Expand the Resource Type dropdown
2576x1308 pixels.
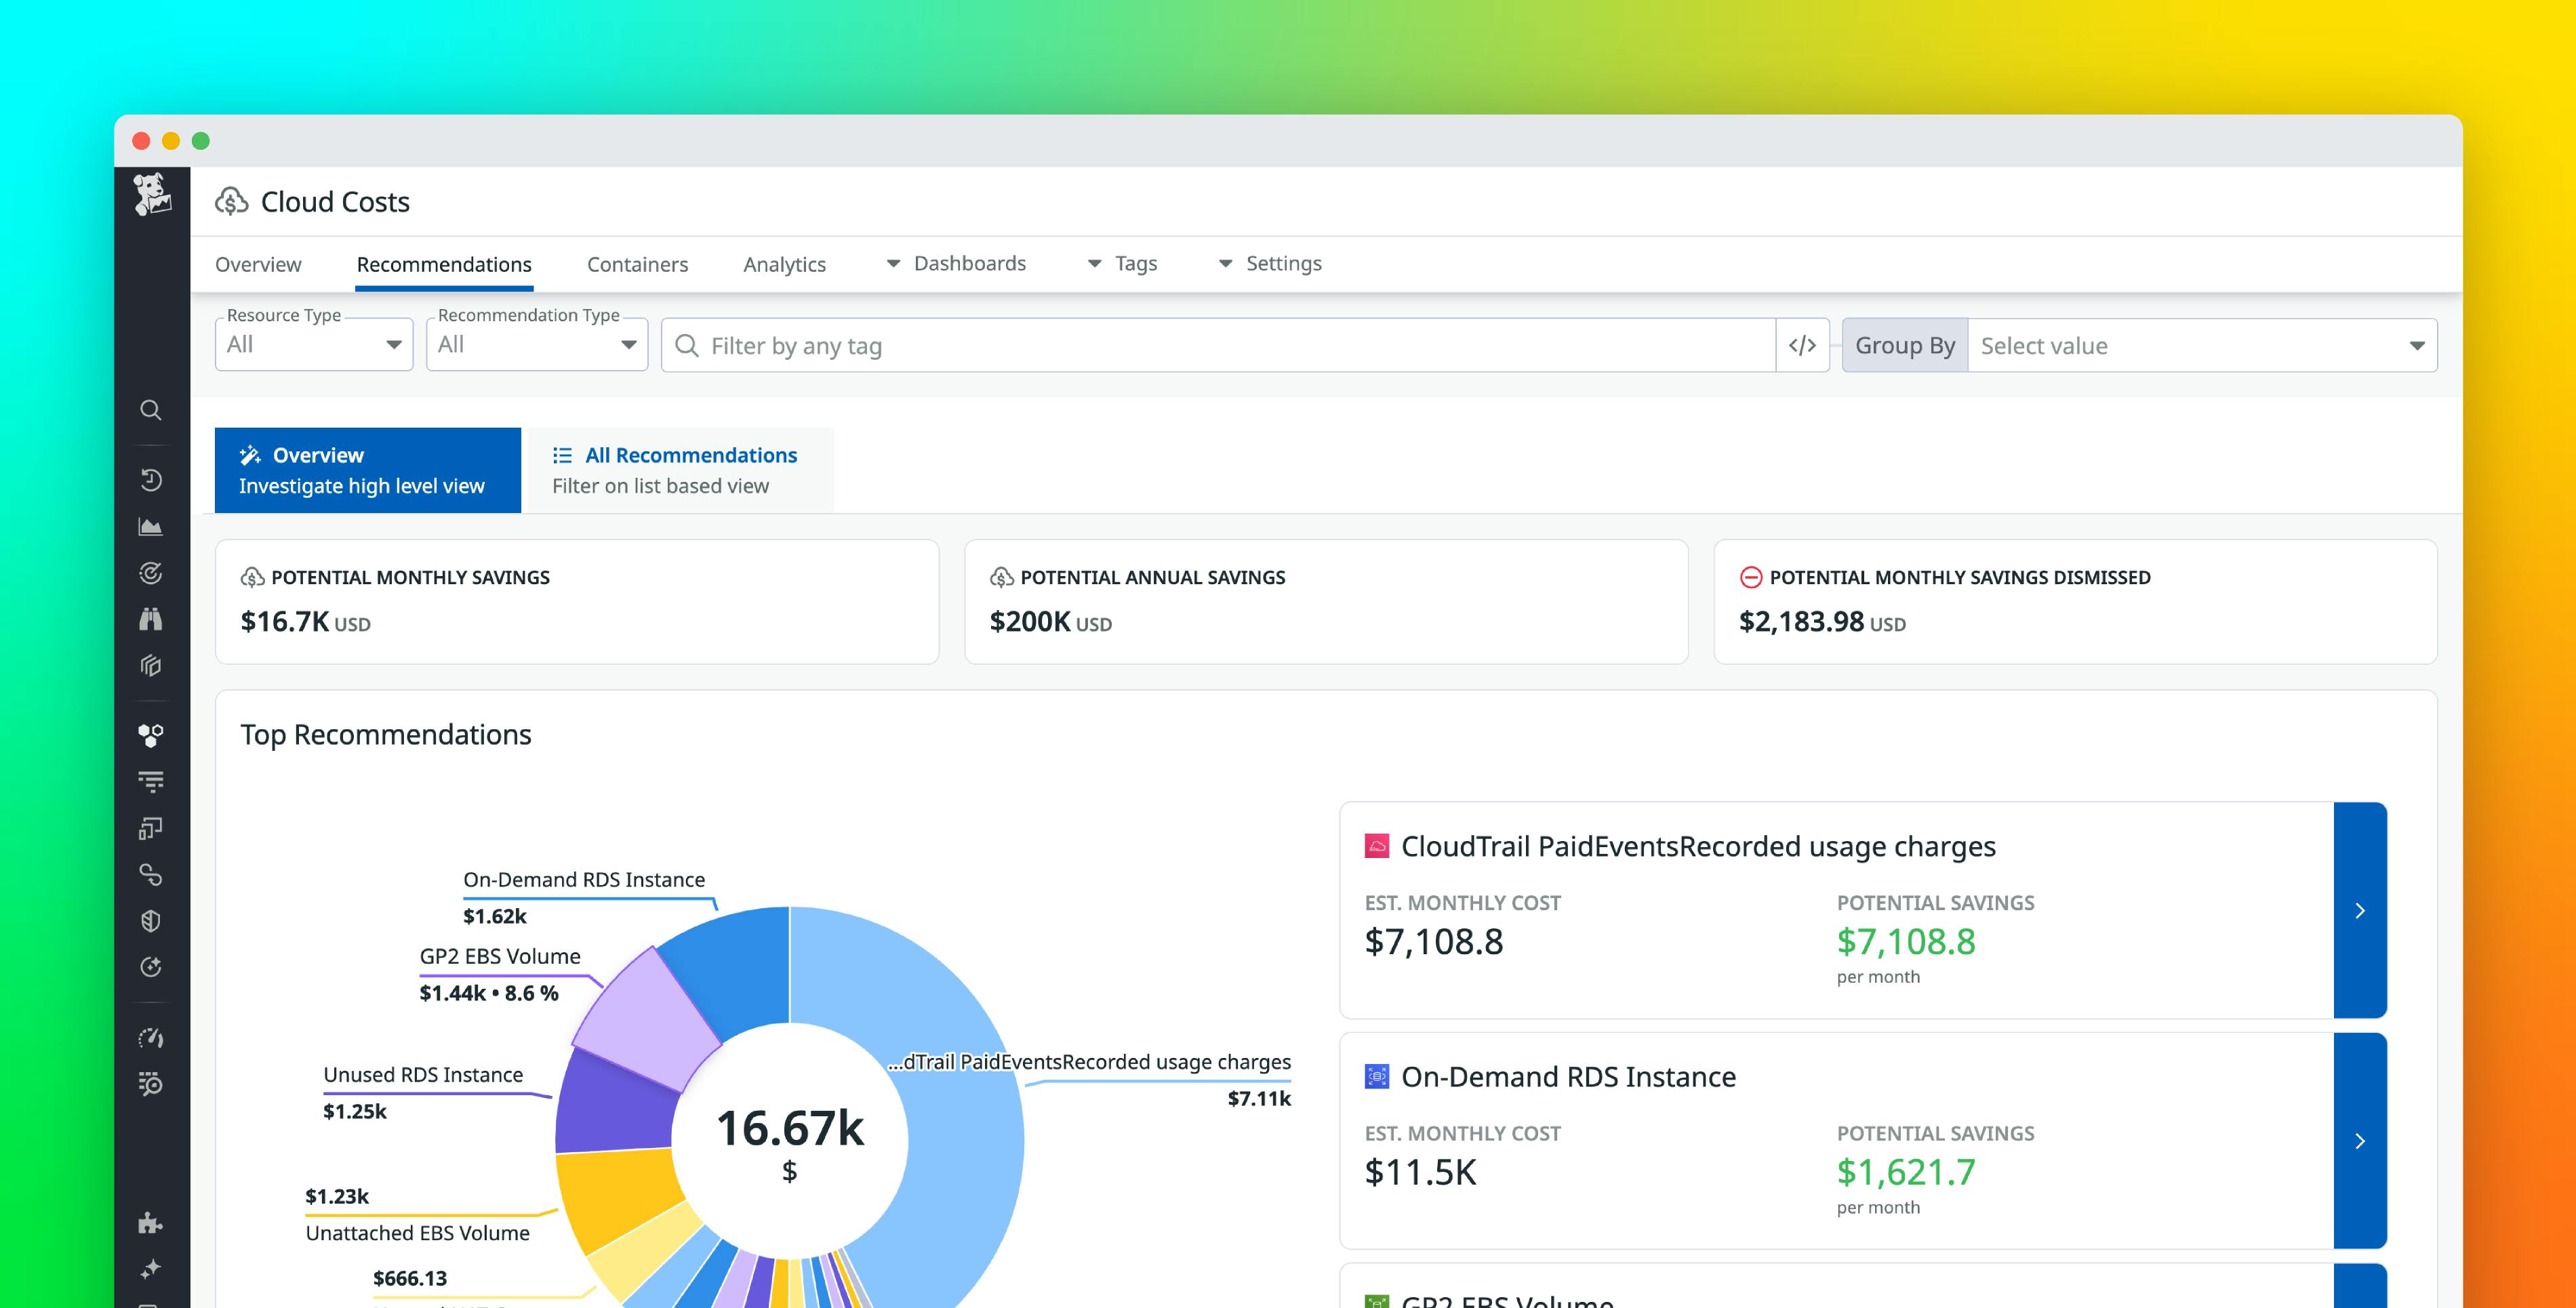point(313,344)
